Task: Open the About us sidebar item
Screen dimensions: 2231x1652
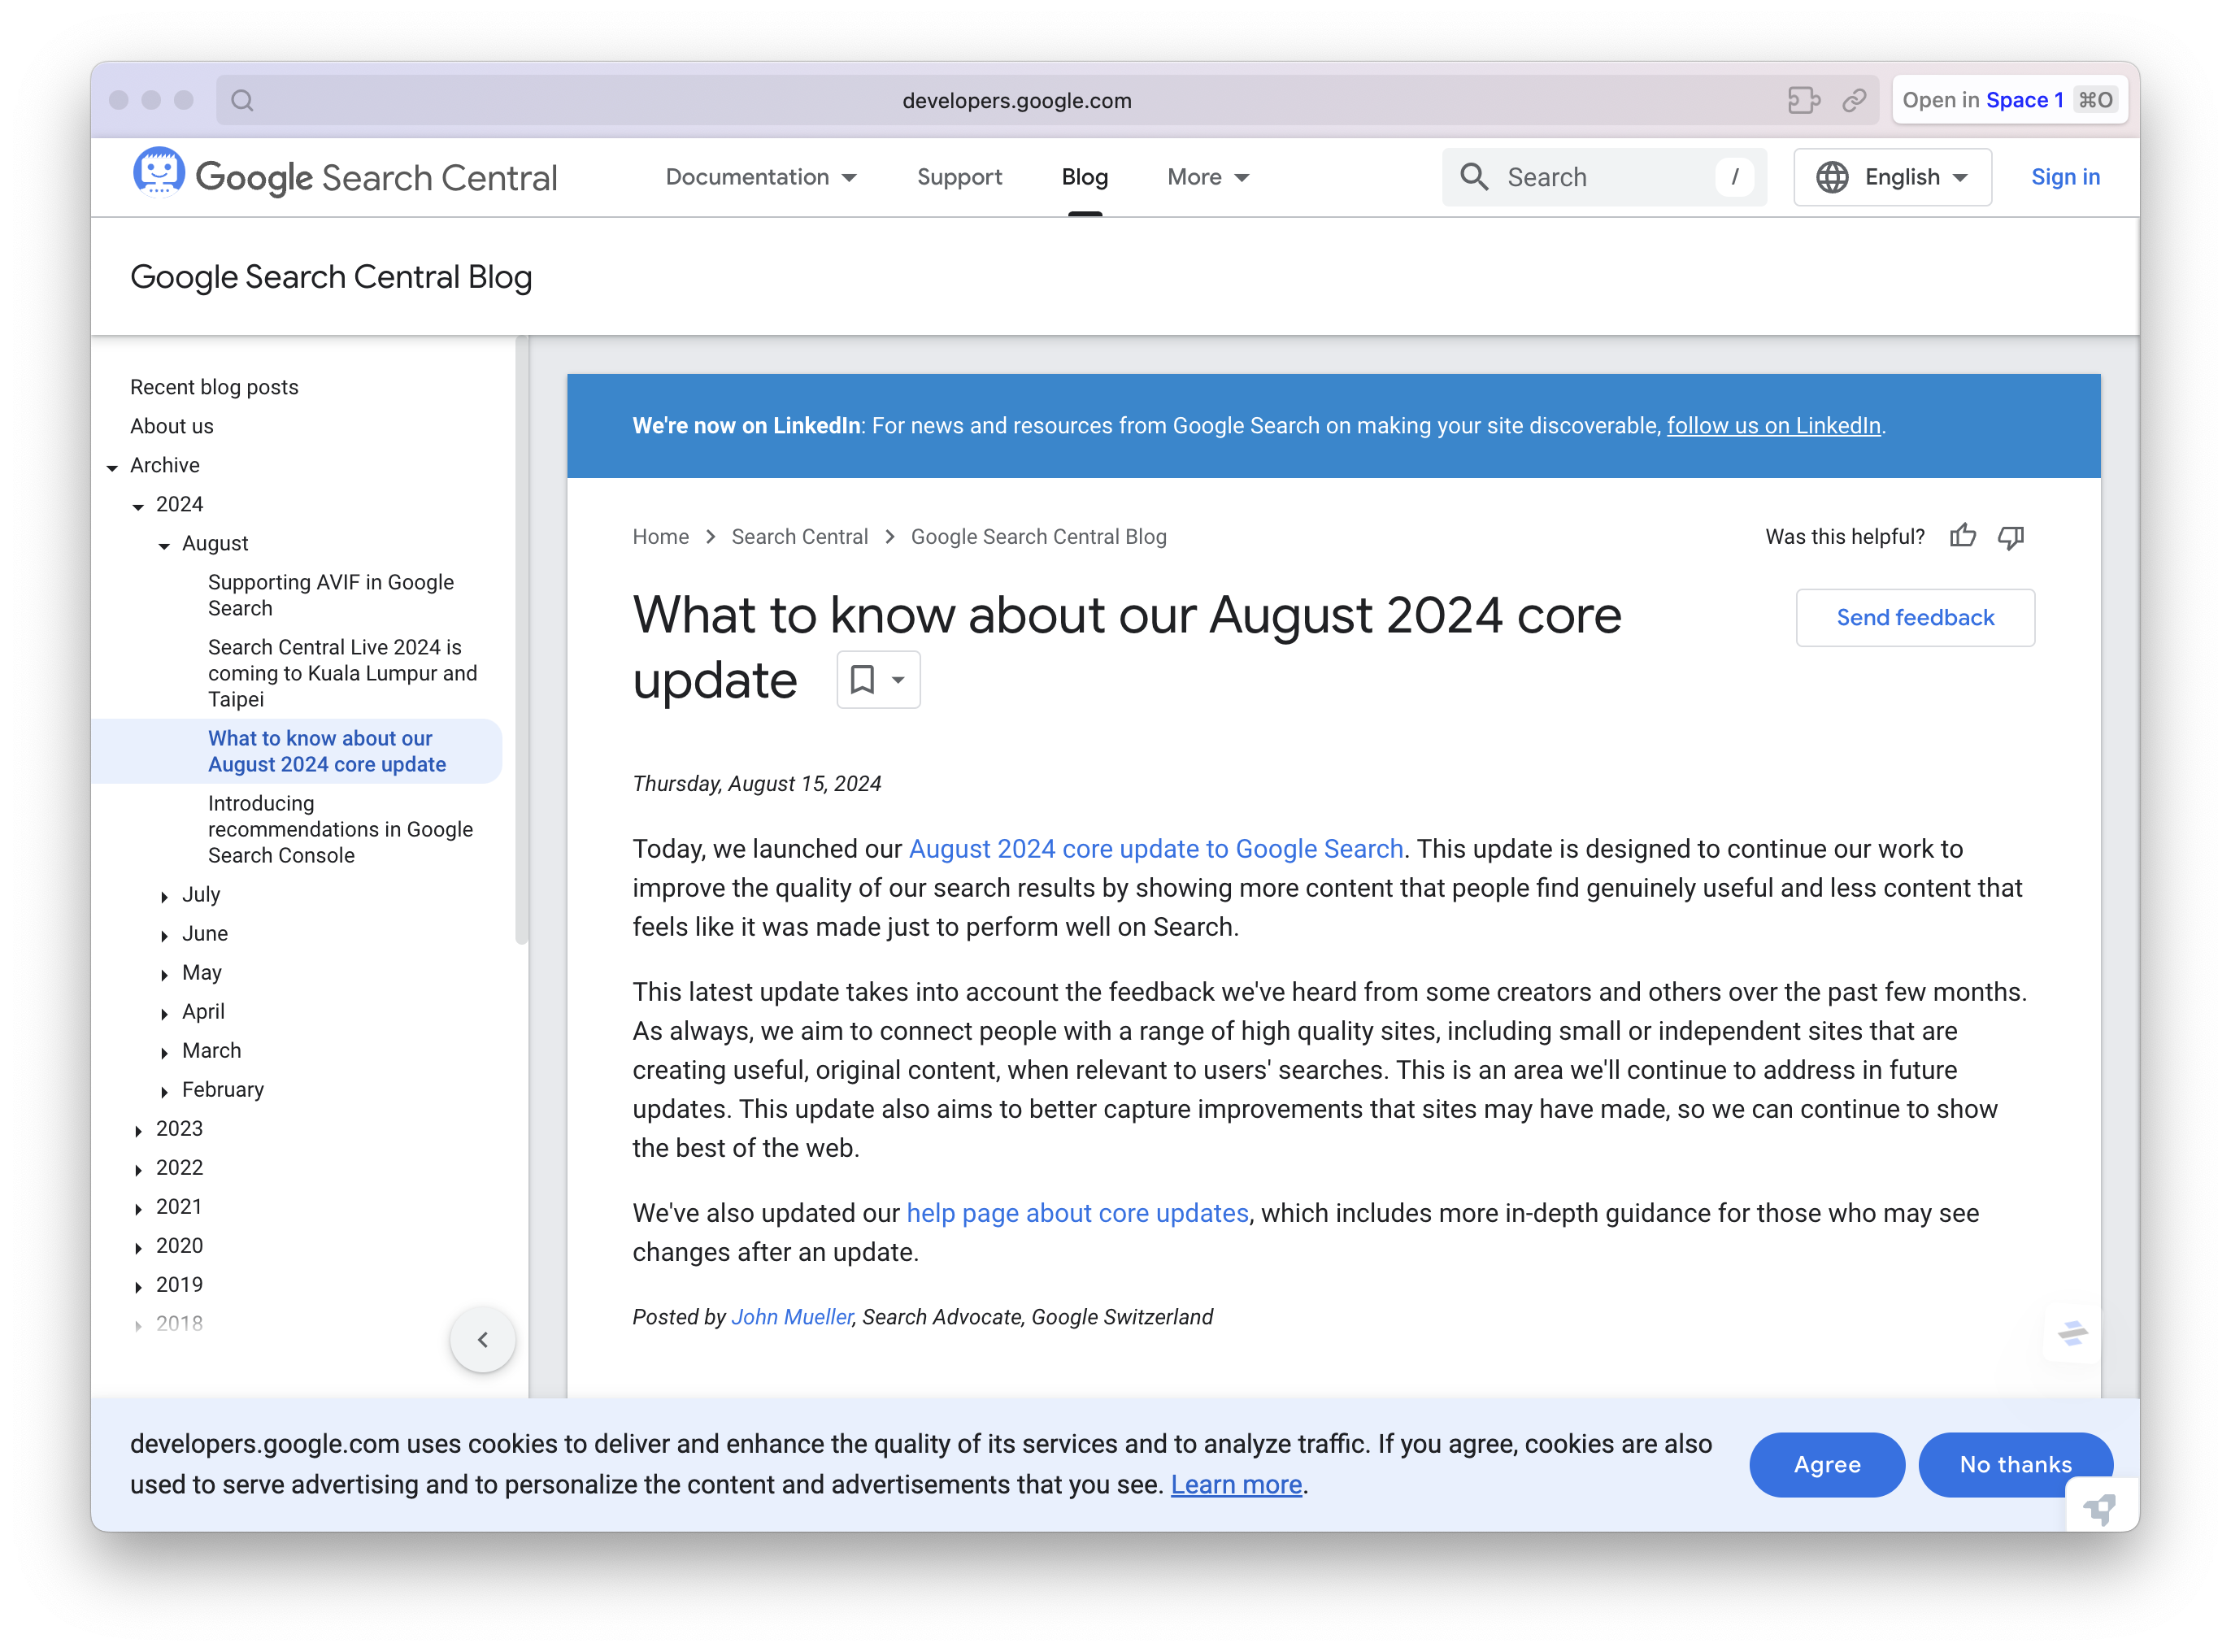Action: pos(172,426)
